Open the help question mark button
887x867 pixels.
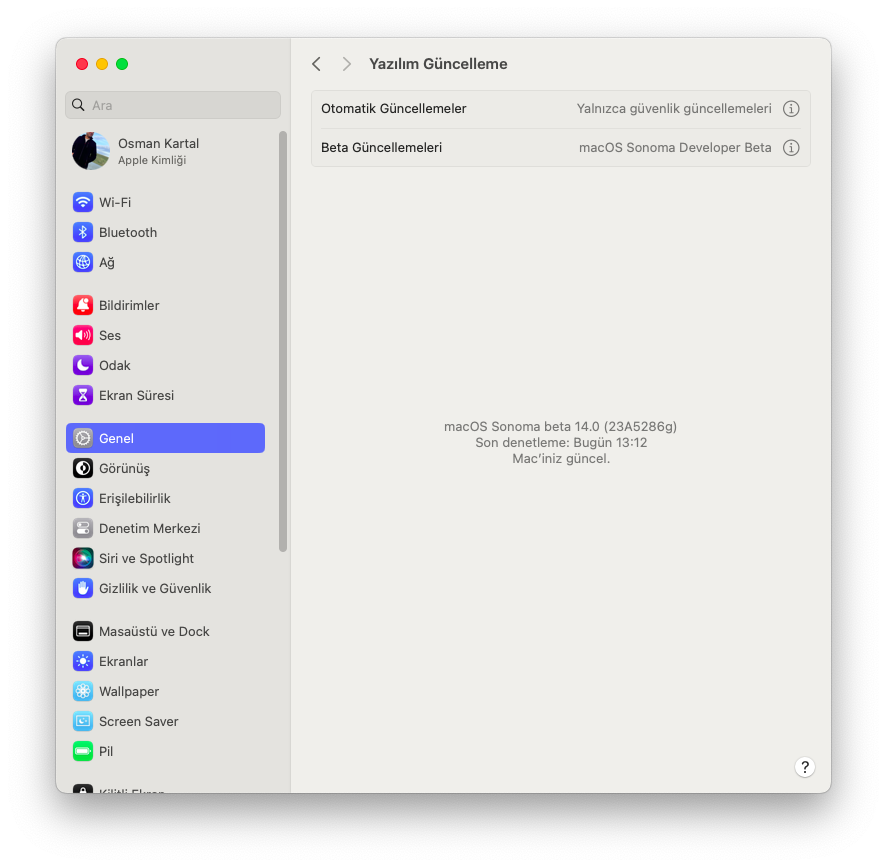805,767
